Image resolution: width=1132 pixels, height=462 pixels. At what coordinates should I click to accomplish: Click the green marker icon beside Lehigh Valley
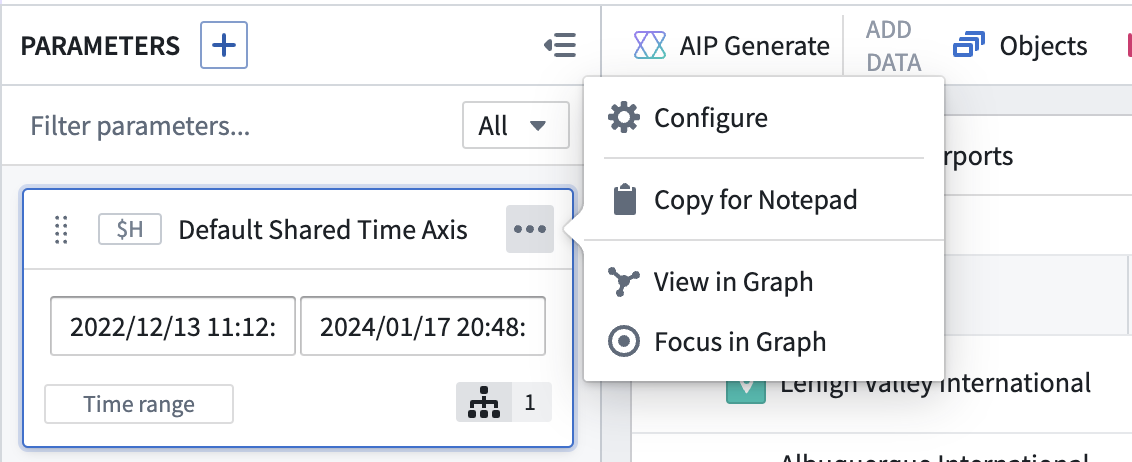[x=746, y=390]
